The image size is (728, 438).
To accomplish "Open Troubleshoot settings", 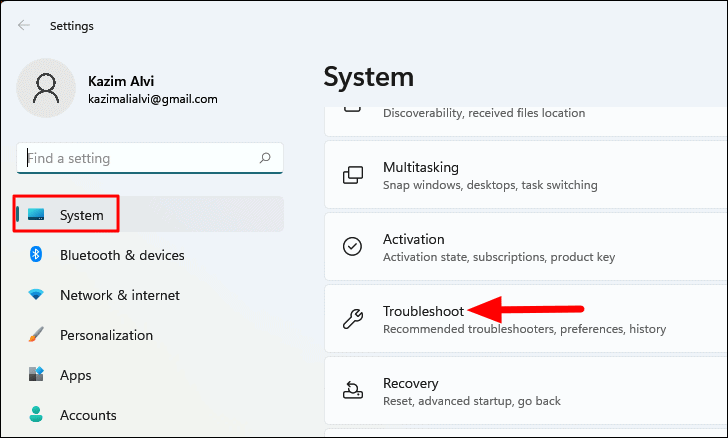I will pos(526,319).
